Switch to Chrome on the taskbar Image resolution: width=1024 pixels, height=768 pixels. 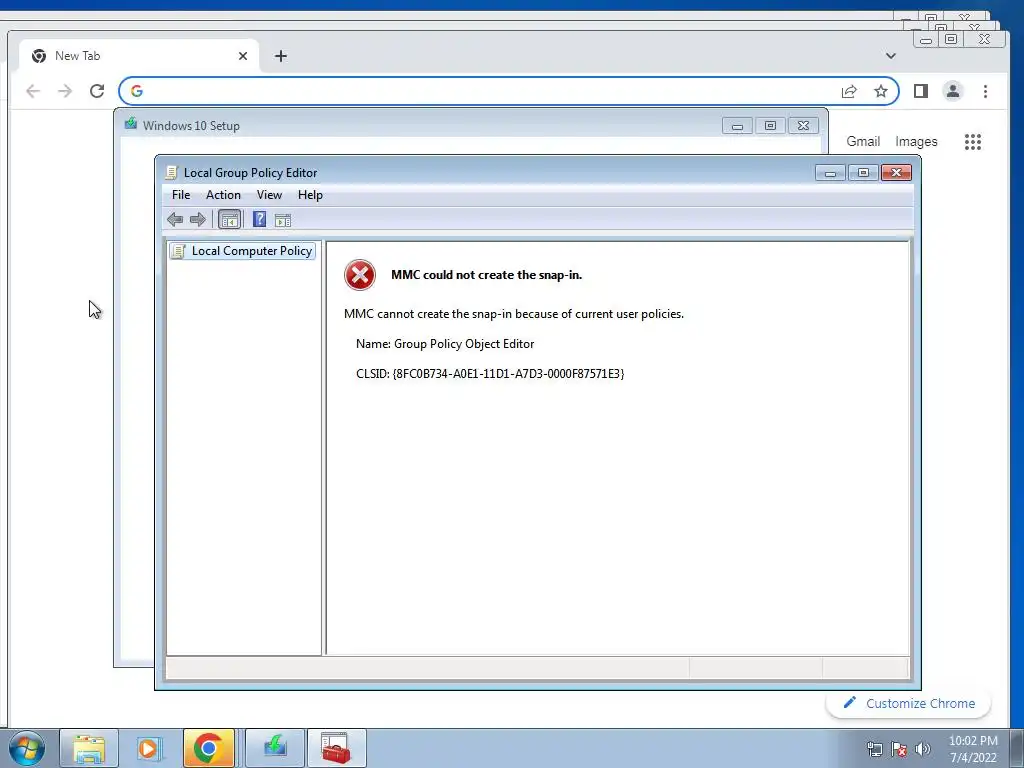(x=209, y=748)
